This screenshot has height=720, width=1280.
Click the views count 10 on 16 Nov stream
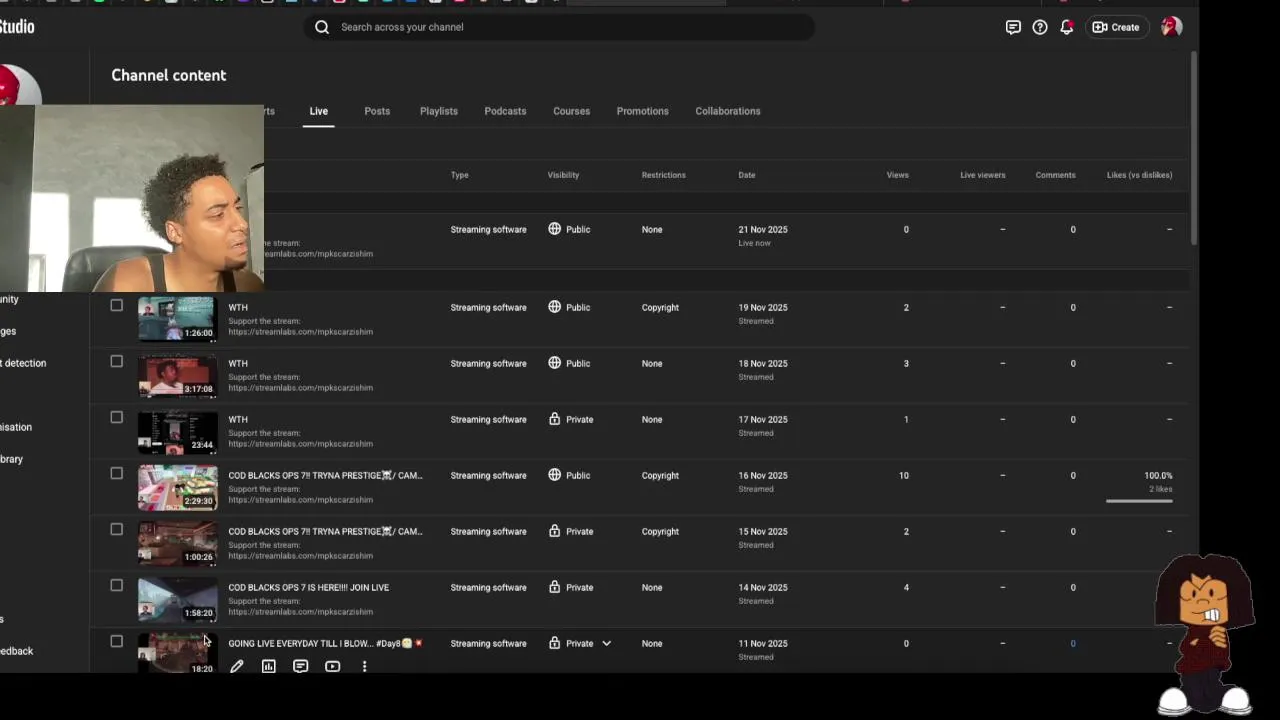pyautogui.click(x=903, y=475)
